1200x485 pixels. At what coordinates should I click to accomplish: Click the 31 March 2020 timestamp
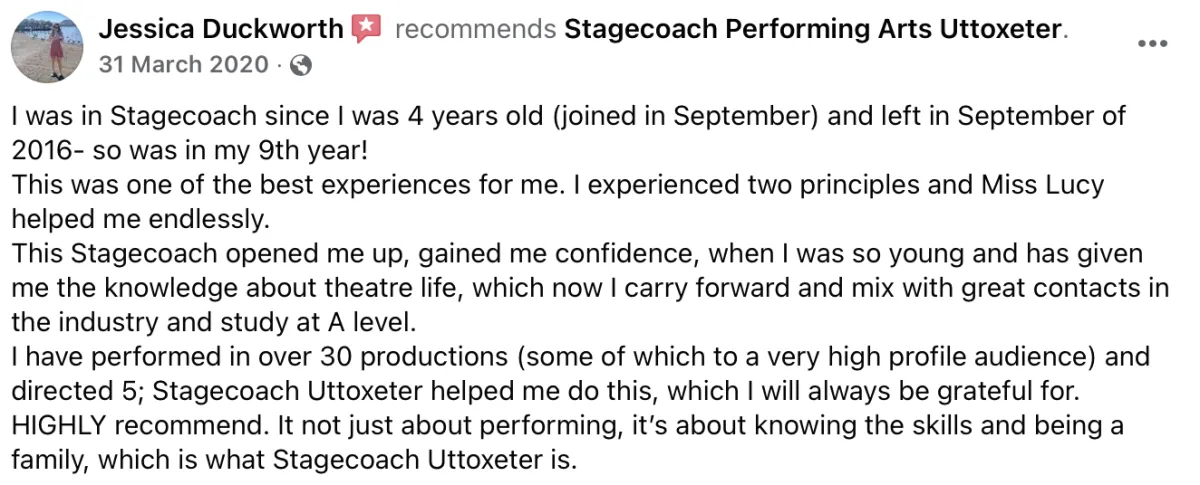pyautogui.click(x=183, y=66)
